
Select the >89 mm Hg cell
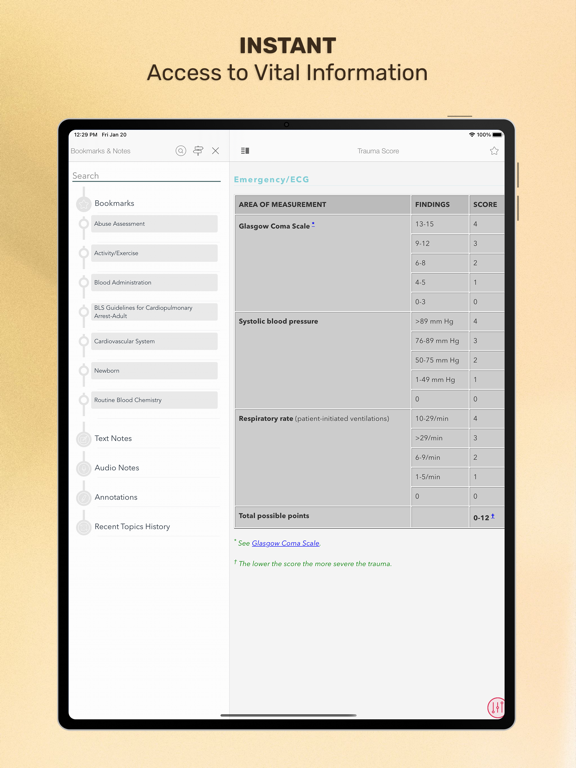click(x=439, y=321)
